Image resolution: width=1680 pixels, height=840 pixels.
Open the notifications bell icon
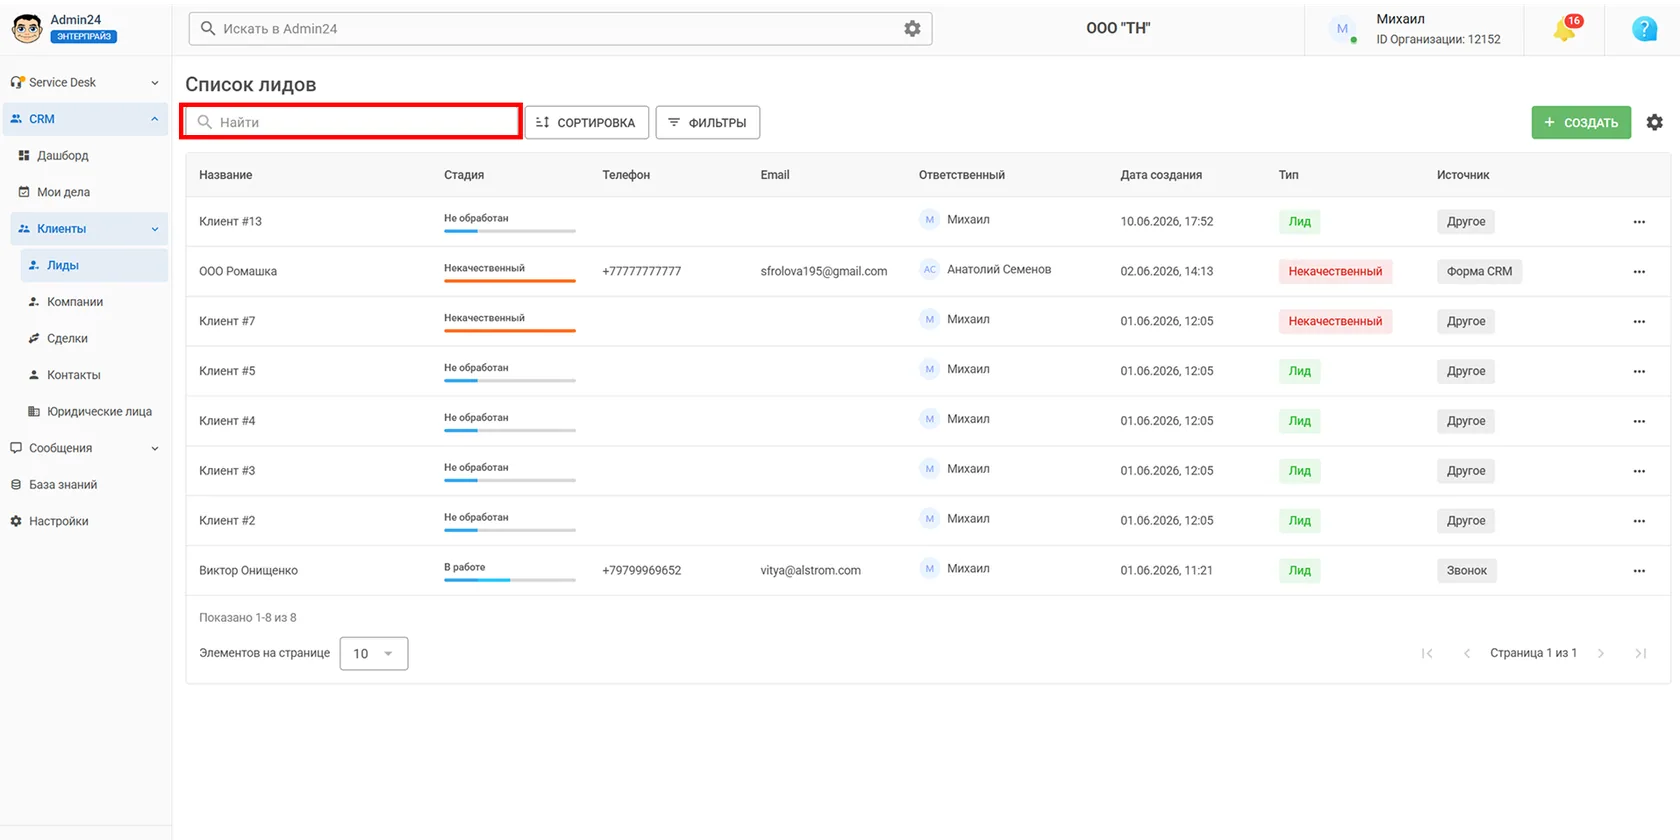(1565, 29)
